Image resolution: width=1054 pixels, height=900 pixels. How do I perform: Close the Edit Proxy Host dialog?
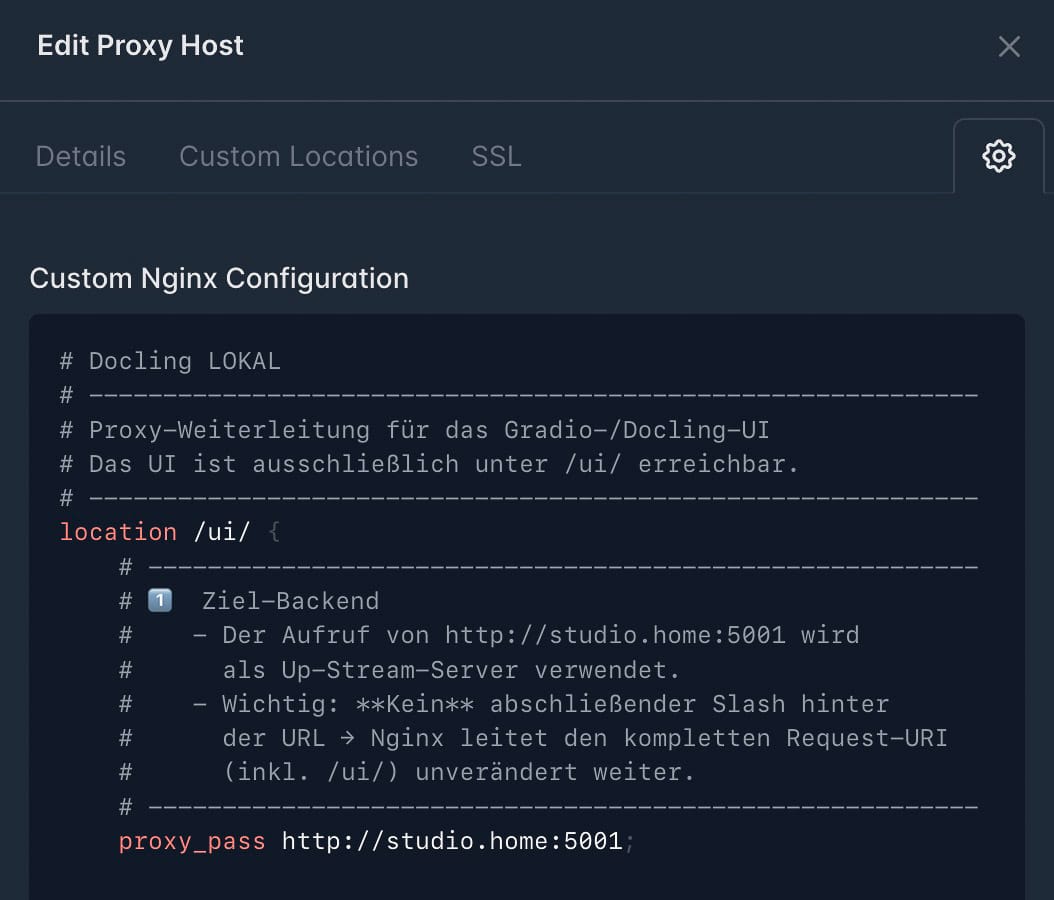click(1009, 47)
